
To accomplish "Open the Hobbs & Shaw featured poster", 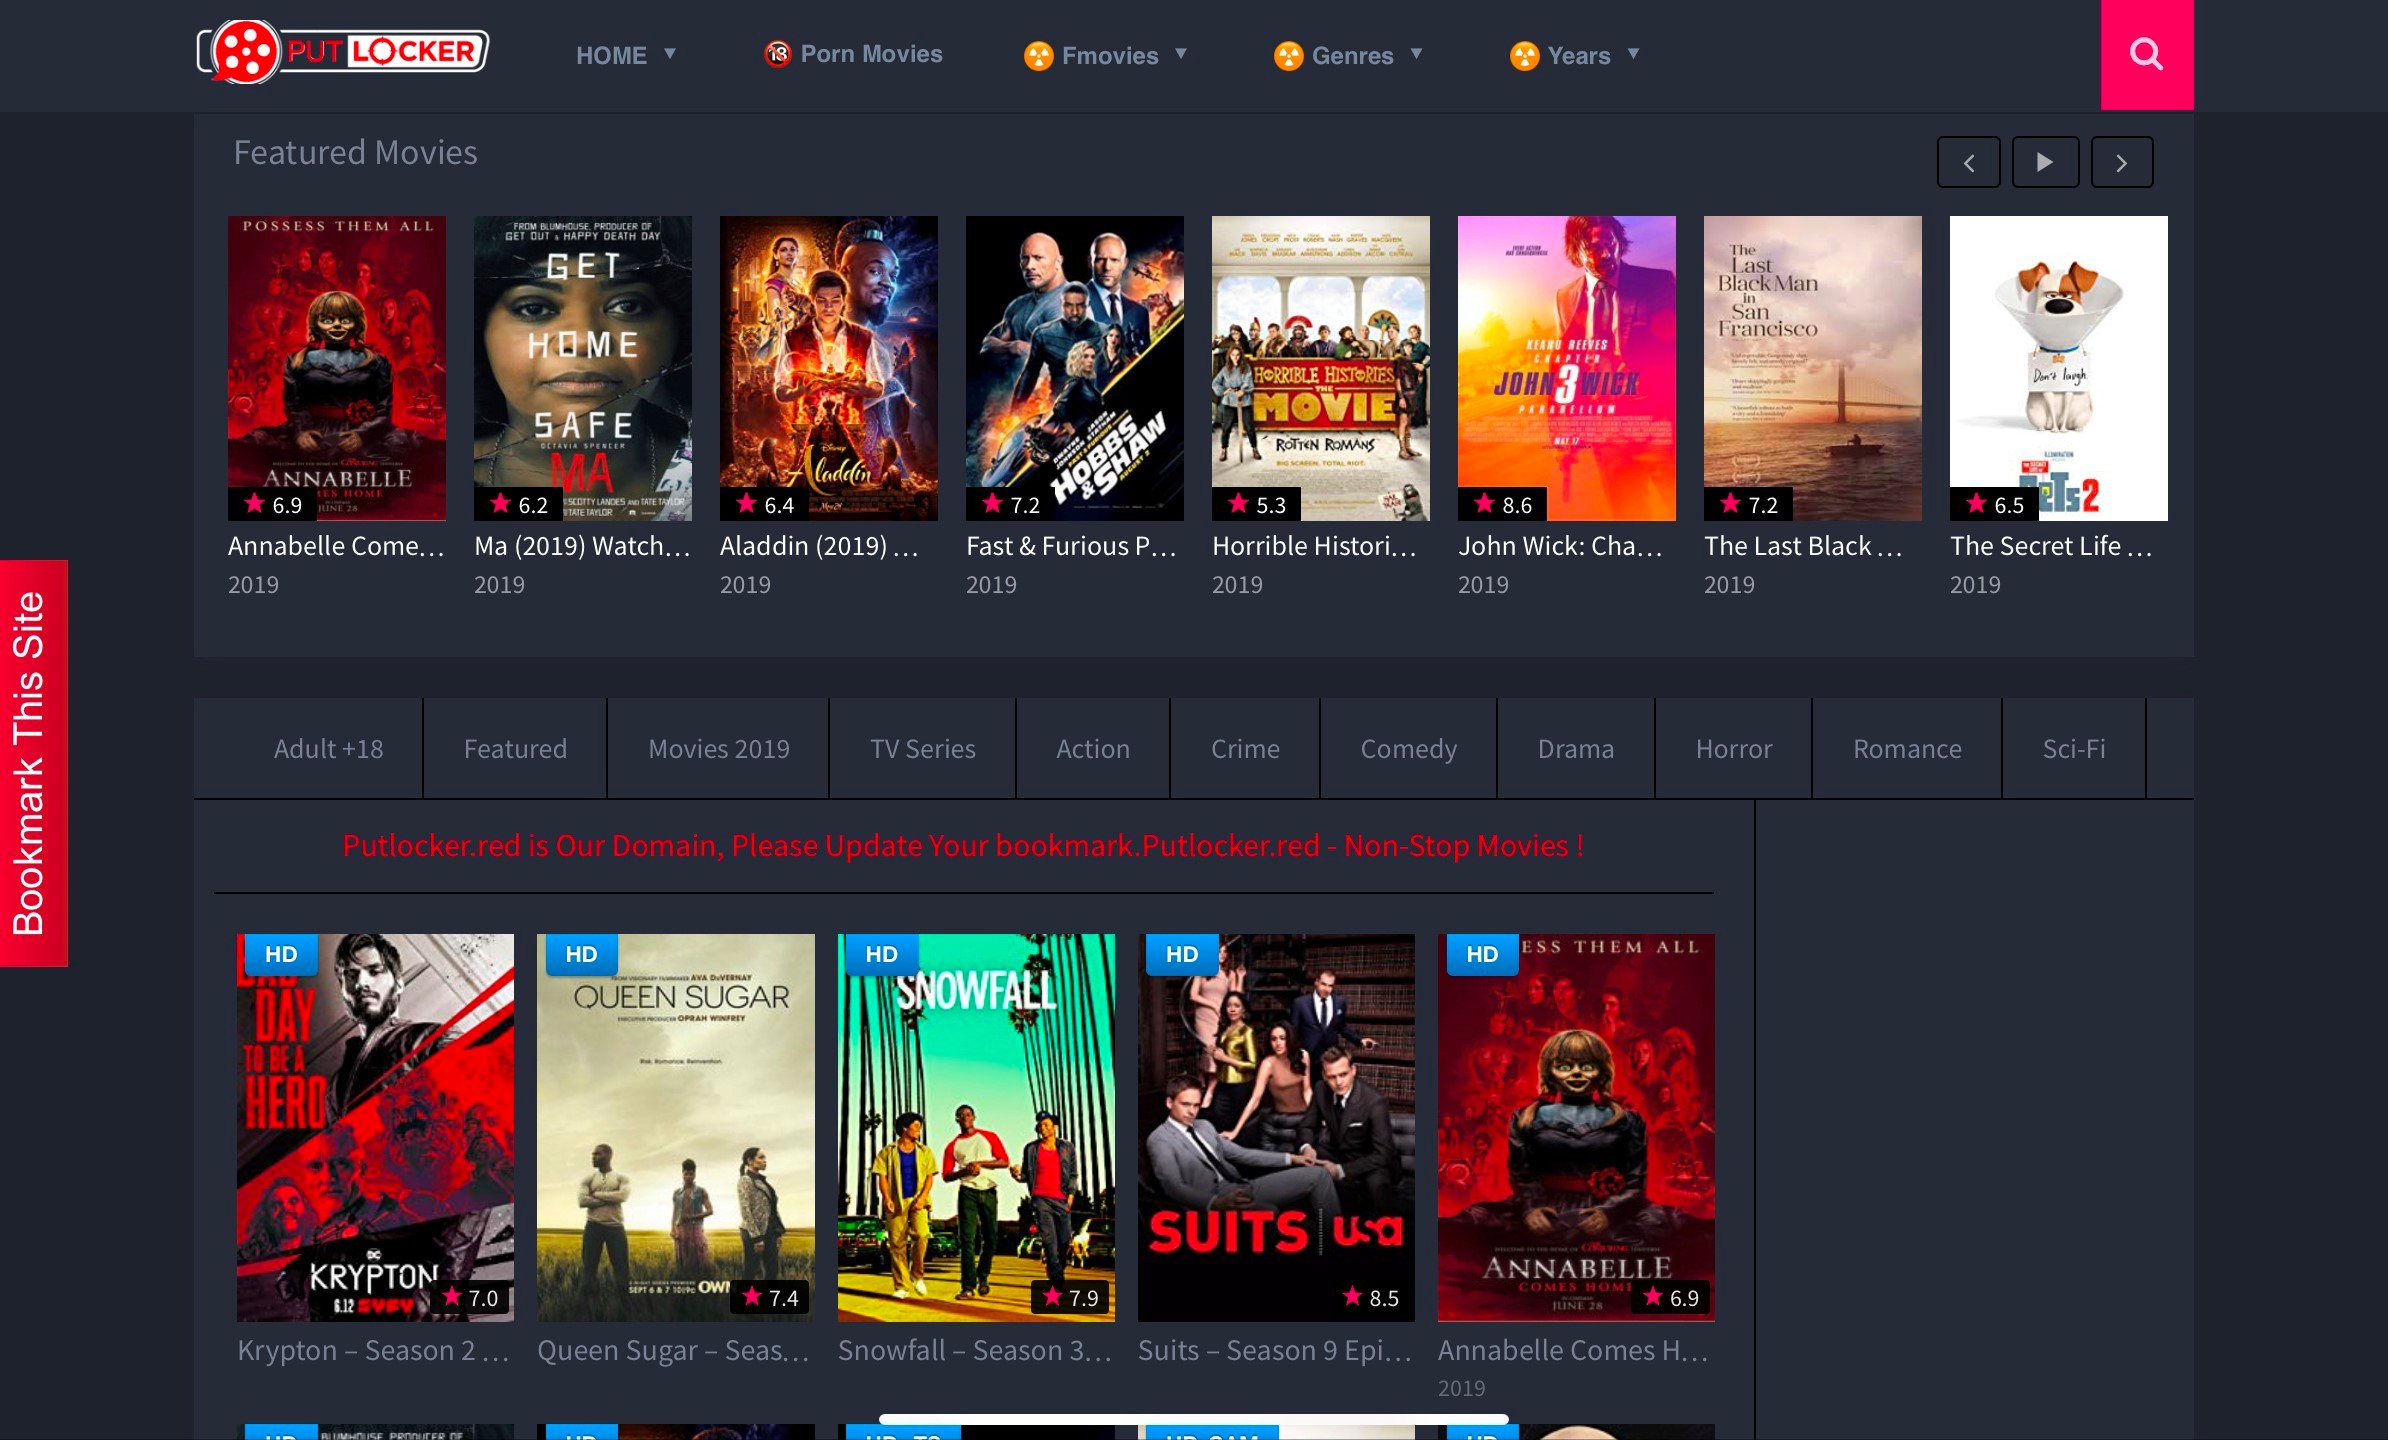I will click(1075, 368).
